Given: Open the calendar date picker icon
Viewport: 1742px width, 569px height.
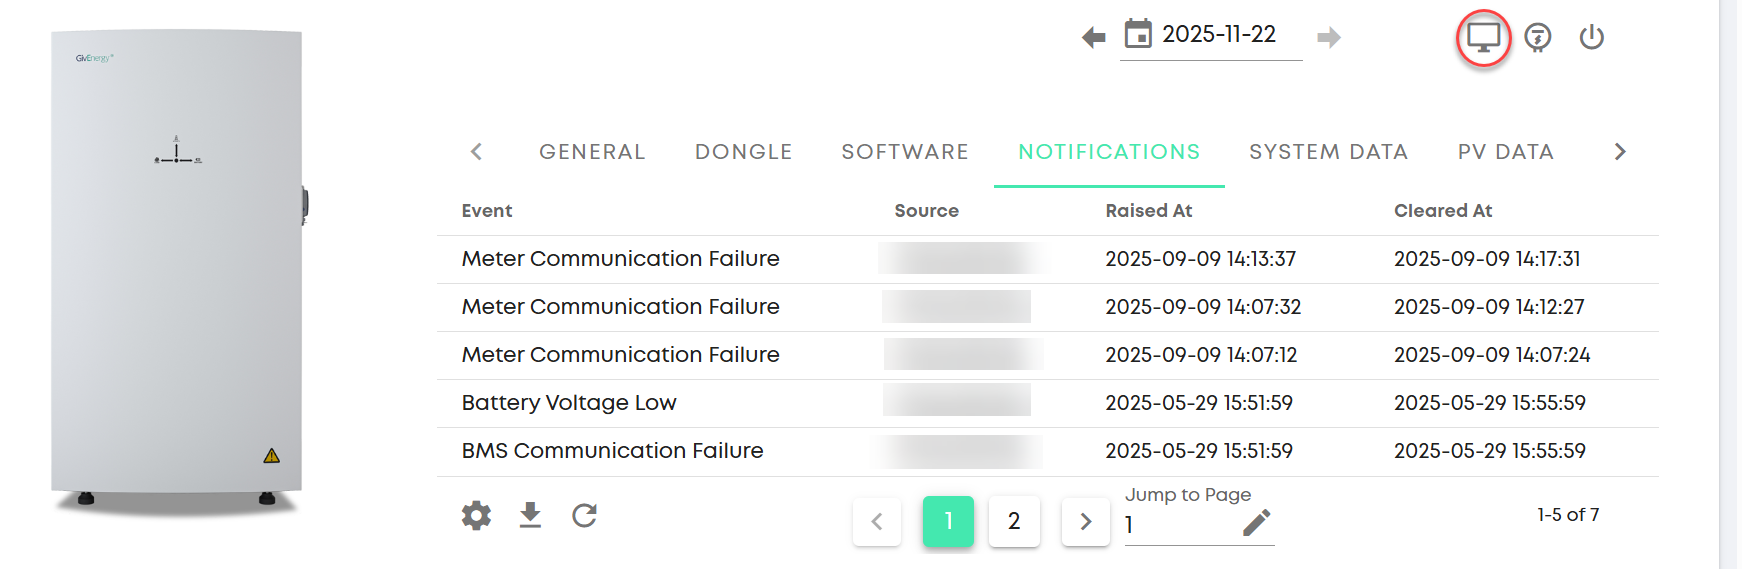Looking at the screenshot, I should pyautogui.click(x=1138, y=34).
